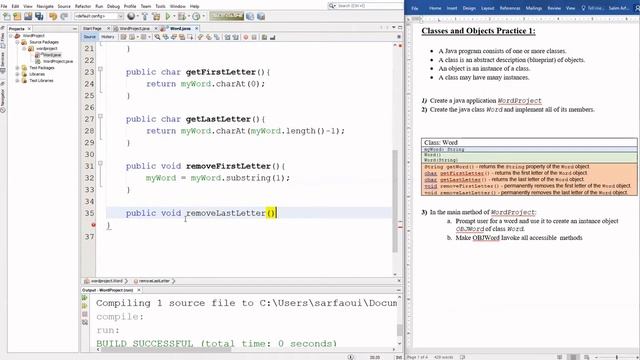Click the Clean and Build Project icon

point(156,16)
